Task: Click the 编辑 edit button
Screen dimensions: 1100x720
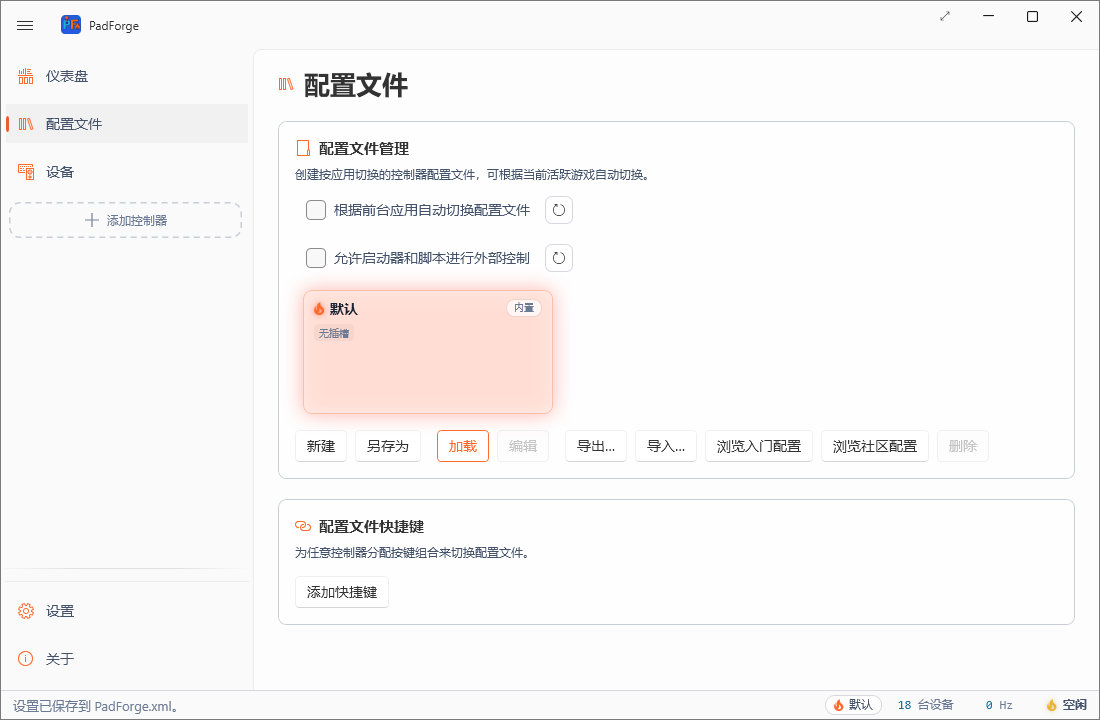Action: [x=523, y=446]
